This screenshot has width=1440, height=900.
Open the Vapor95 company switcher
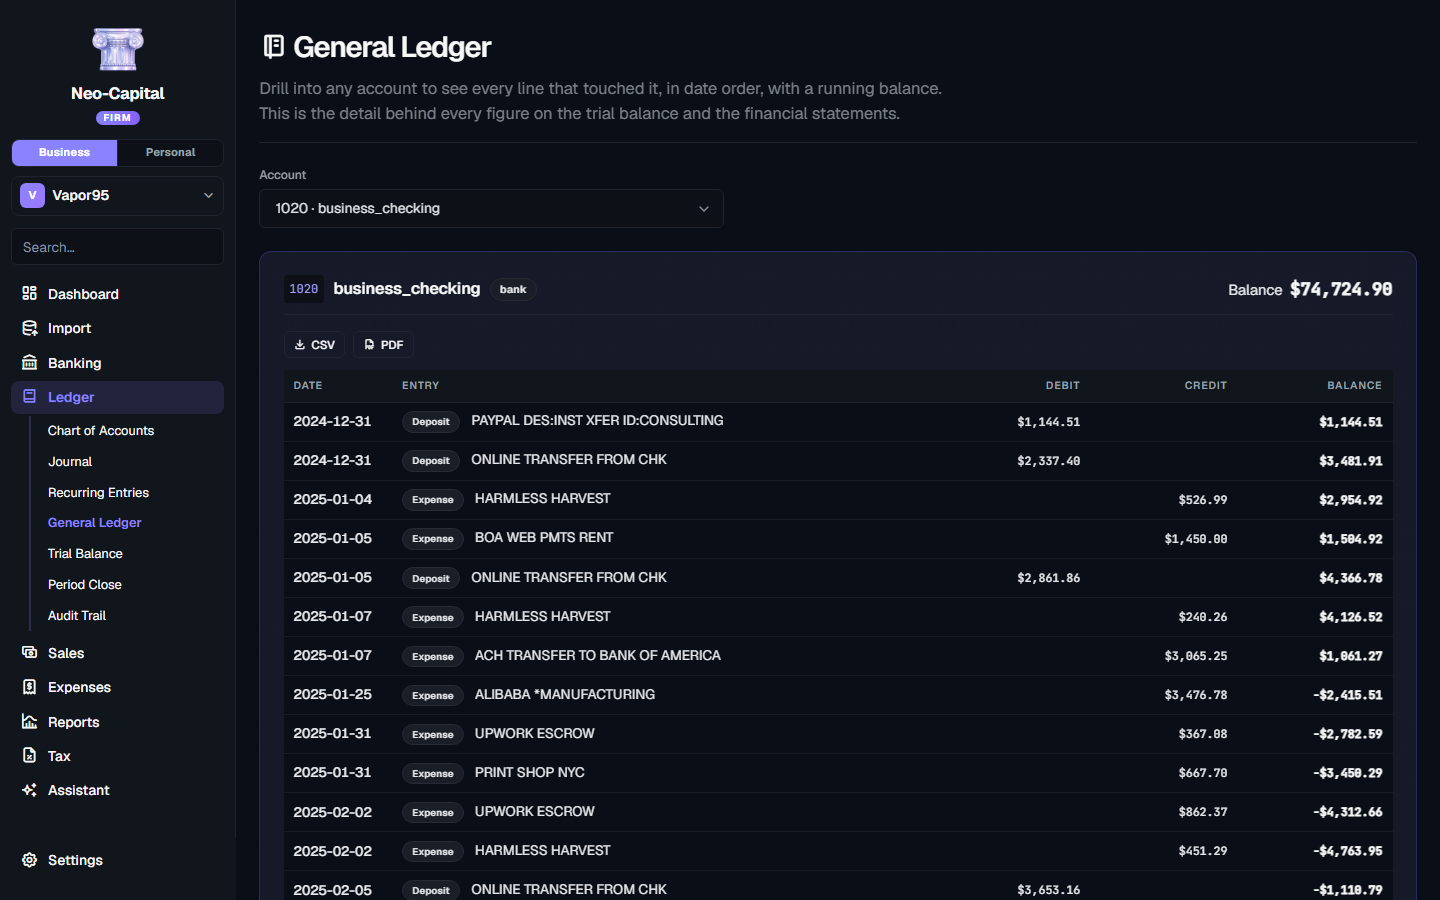click(x=117, y=195)
